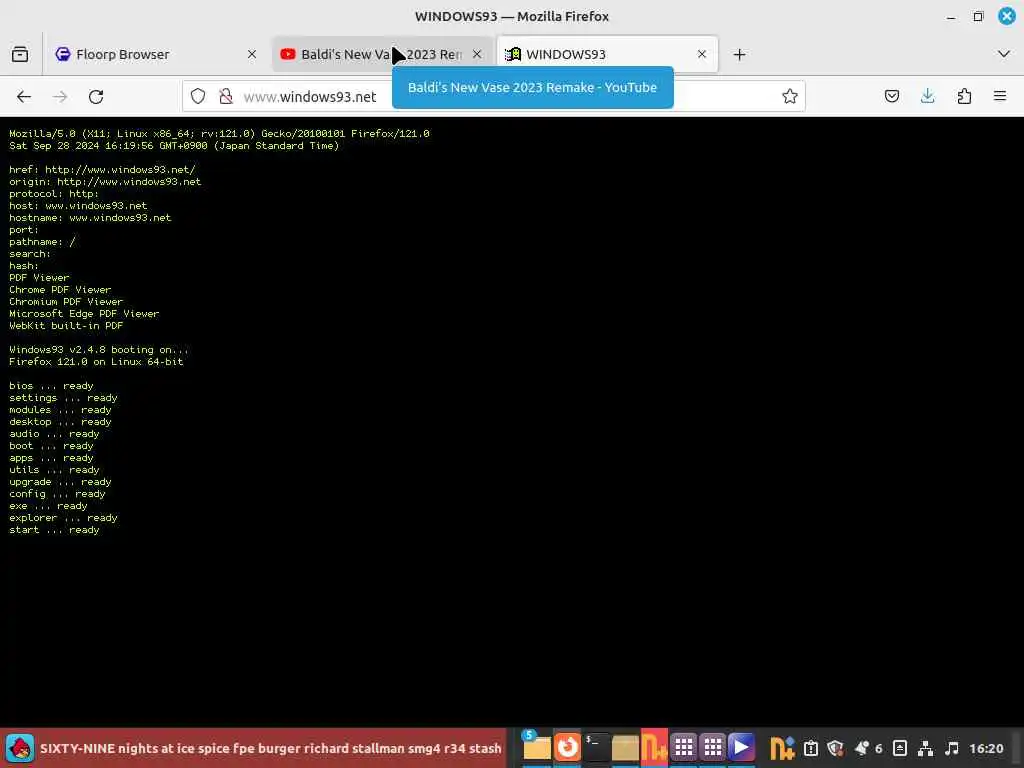The height and width of the screenshot is (768, 1024).
Task: Reload the current page
Action: click(x=96, y=97)
